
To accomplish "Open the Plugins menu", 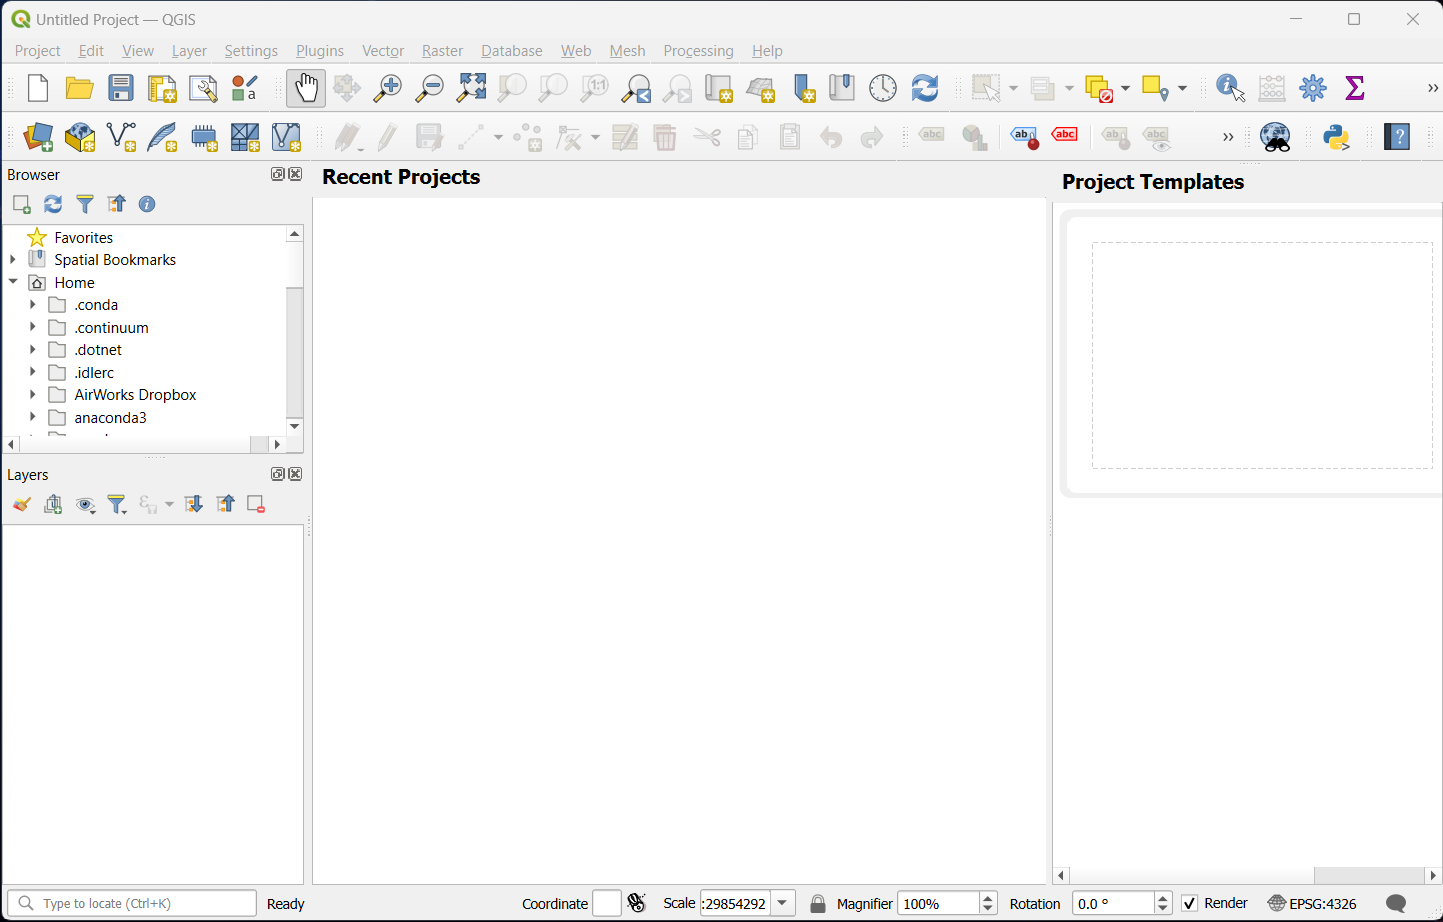I will 320,51.
